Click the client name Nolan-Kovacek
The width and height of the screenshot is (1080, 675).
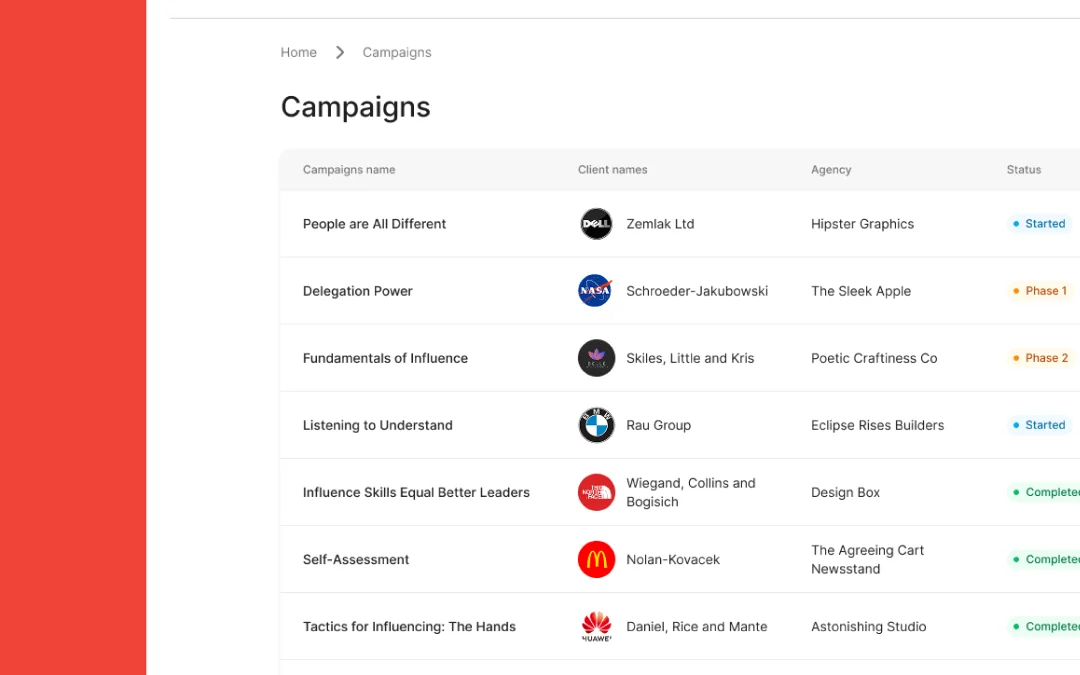tap(672, 559)
